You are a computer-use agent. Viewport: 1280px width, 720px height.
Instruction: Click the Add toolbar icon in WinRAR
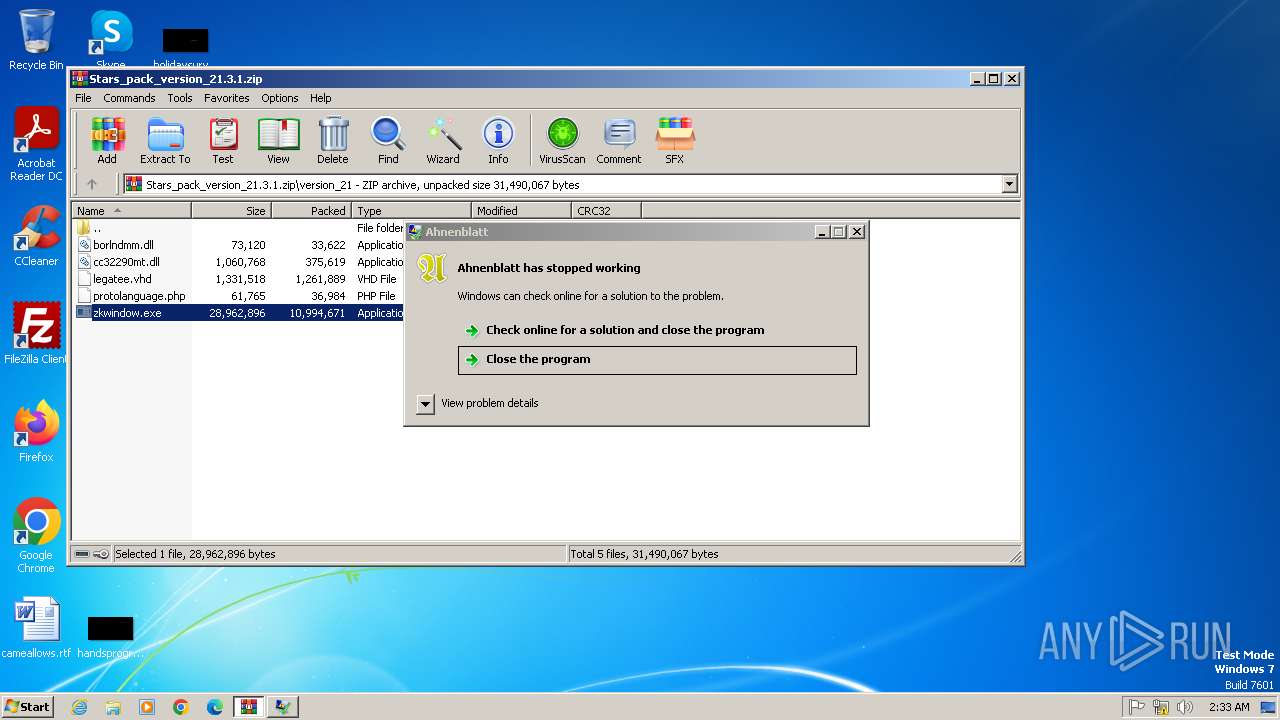click(107, 140)
